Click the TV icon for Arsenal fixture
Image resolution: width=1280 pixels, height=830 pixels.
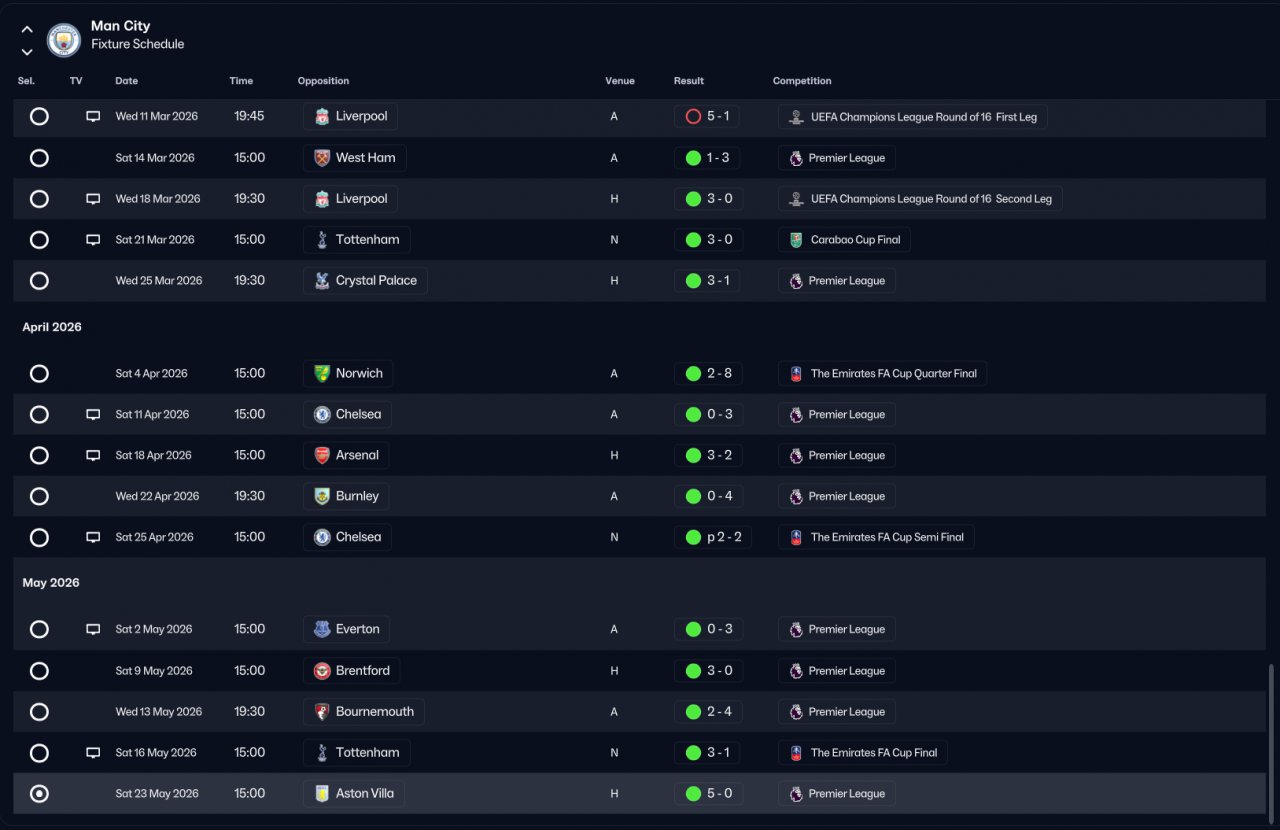[93, 456]
